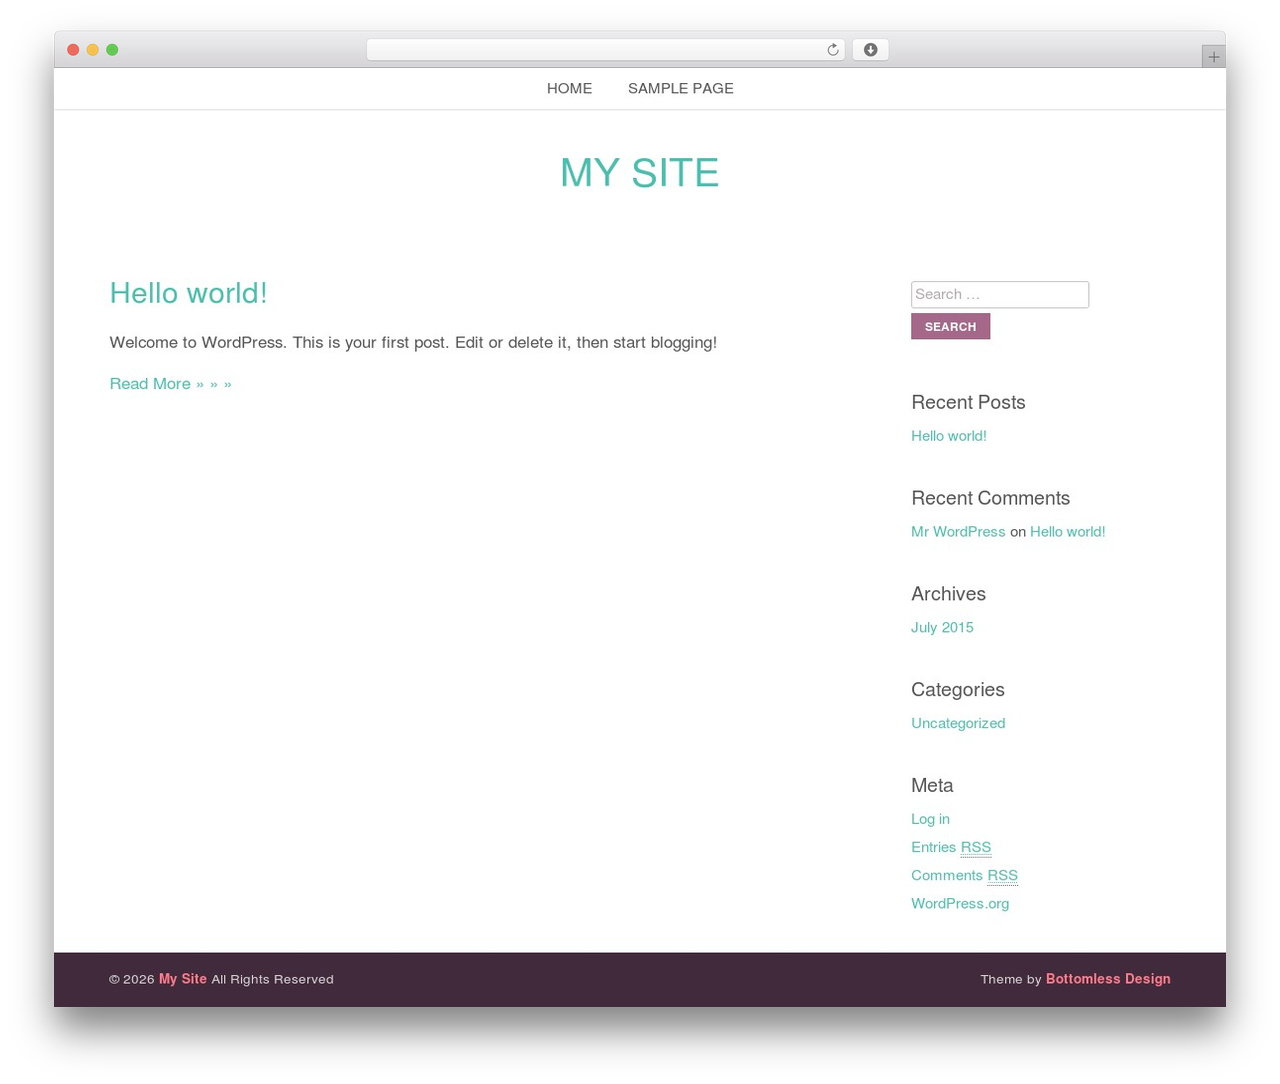Open the July 2015 archive
The image size is (1280, 1084).
click(942, 628)
